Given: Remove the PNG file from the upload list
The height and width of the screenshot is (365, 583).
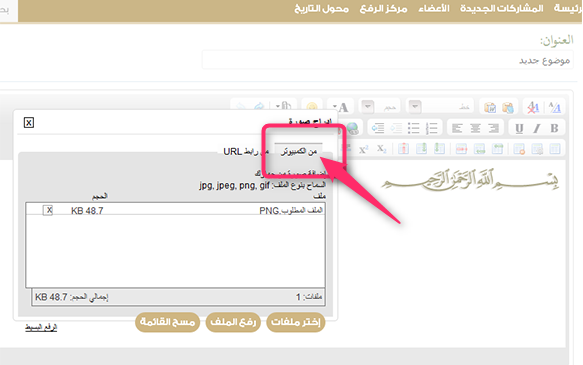Looking at the screenshot, I should 48,210.
